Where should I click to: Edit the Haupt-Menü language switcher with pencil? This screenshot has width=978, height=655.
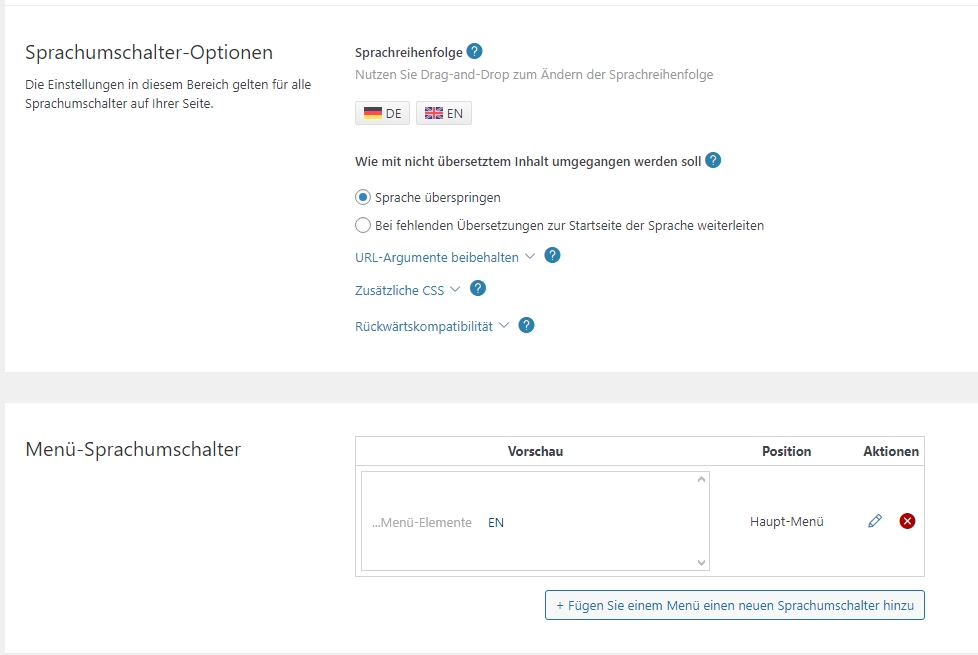point(874,521)
